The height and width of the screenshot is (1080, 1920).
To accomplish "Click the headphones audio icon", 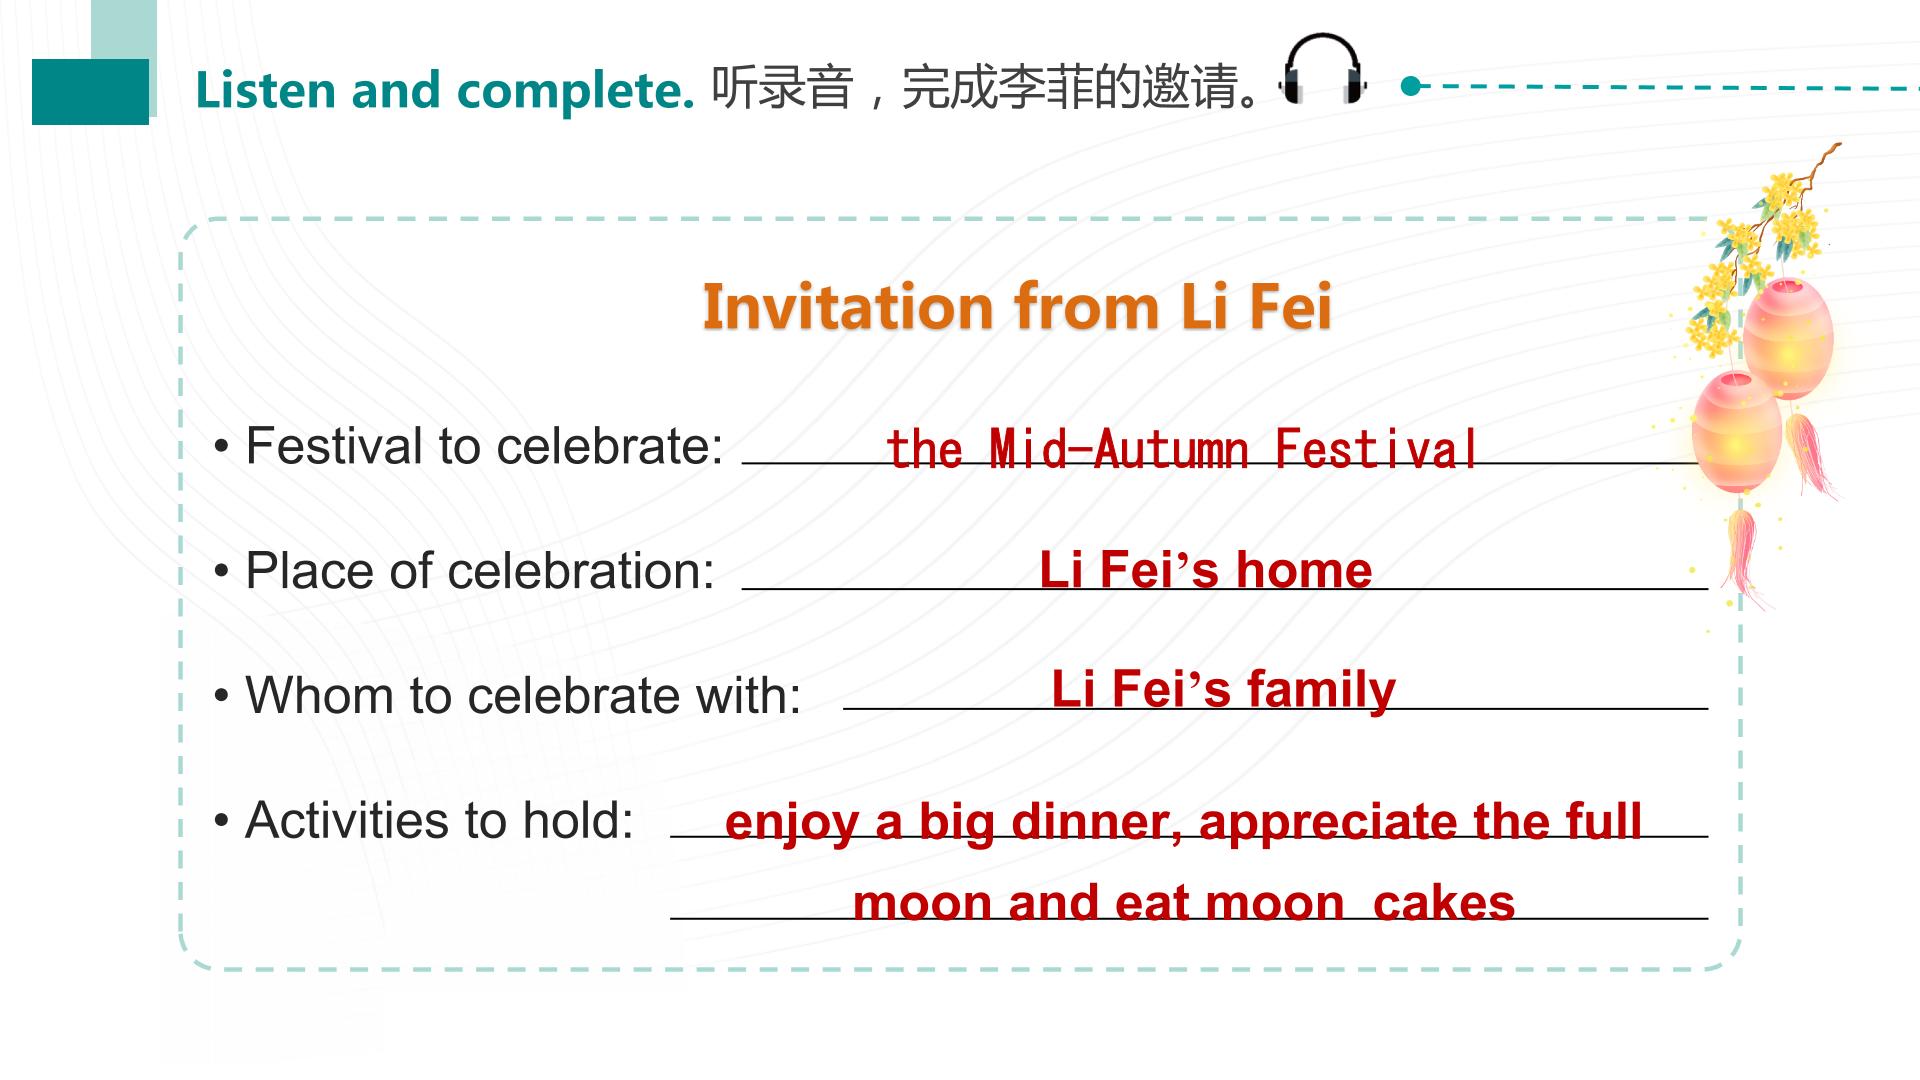I will point(1324,69).
